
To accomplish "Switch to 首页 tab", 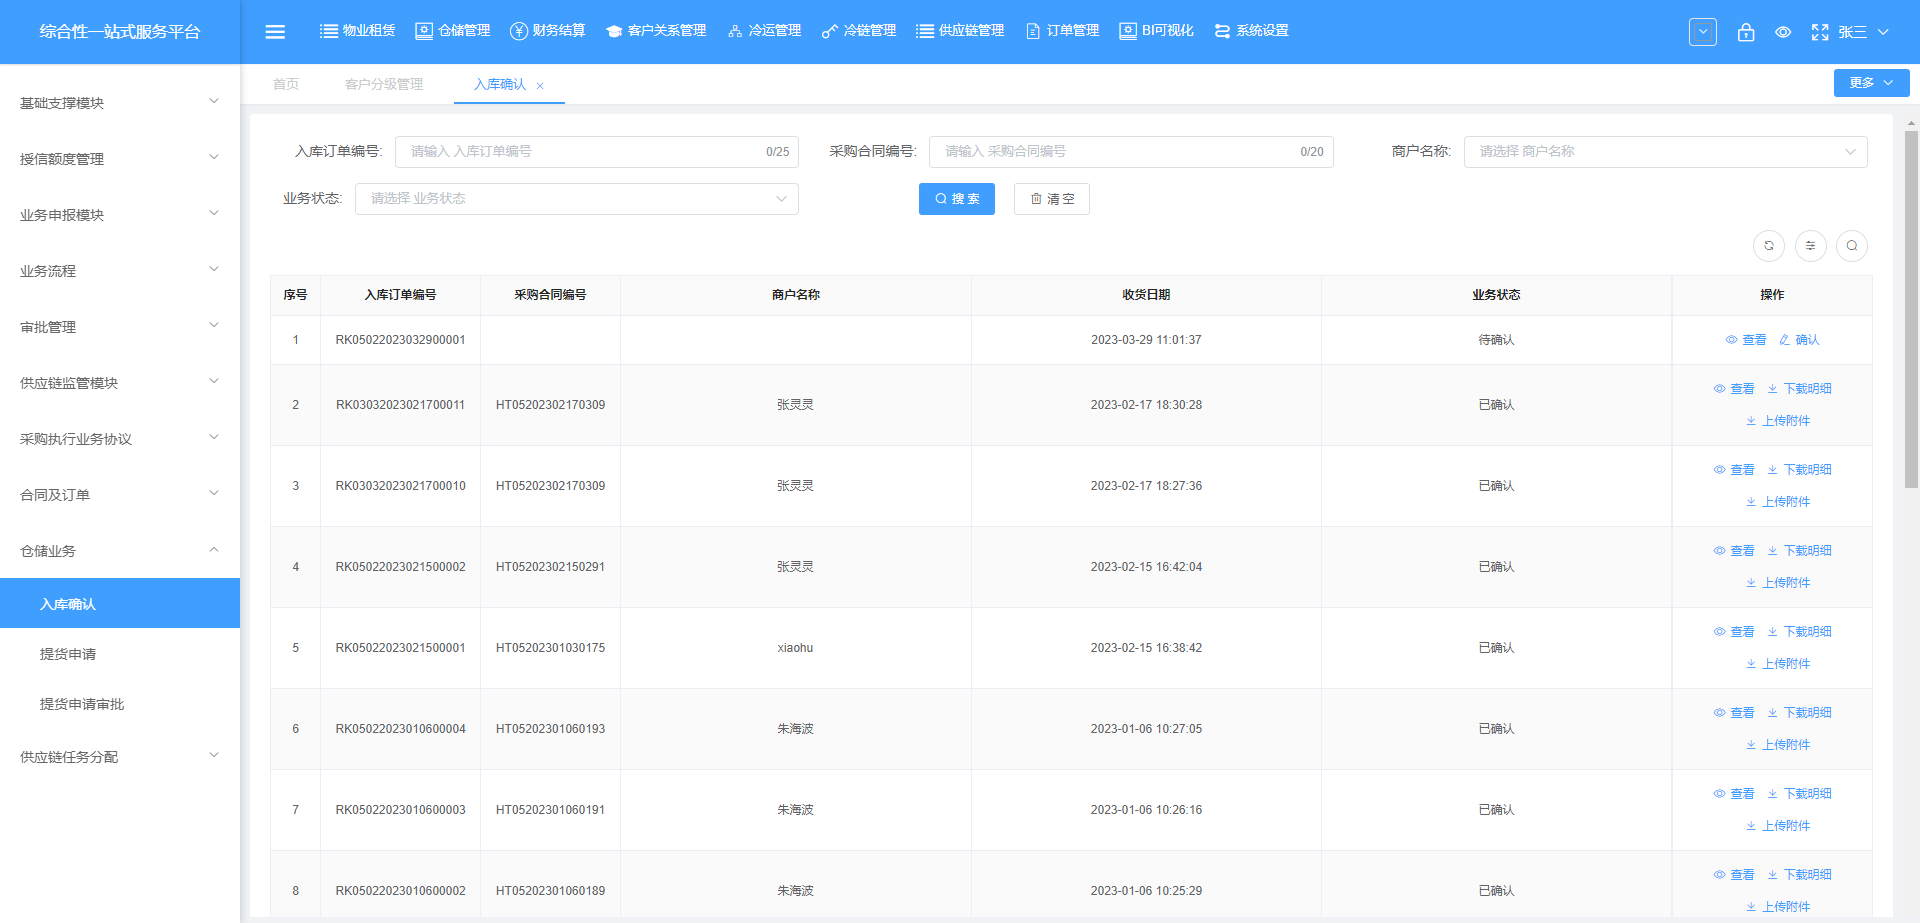I will [x=286, y=84].
